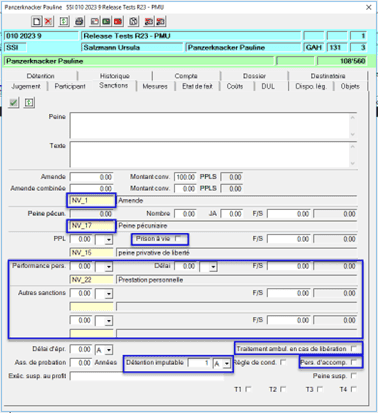Image resolution: width=378 pixels, height=413 pixels.
Task: Click the second-to-last red document toolbar icon
Action: 149,21
